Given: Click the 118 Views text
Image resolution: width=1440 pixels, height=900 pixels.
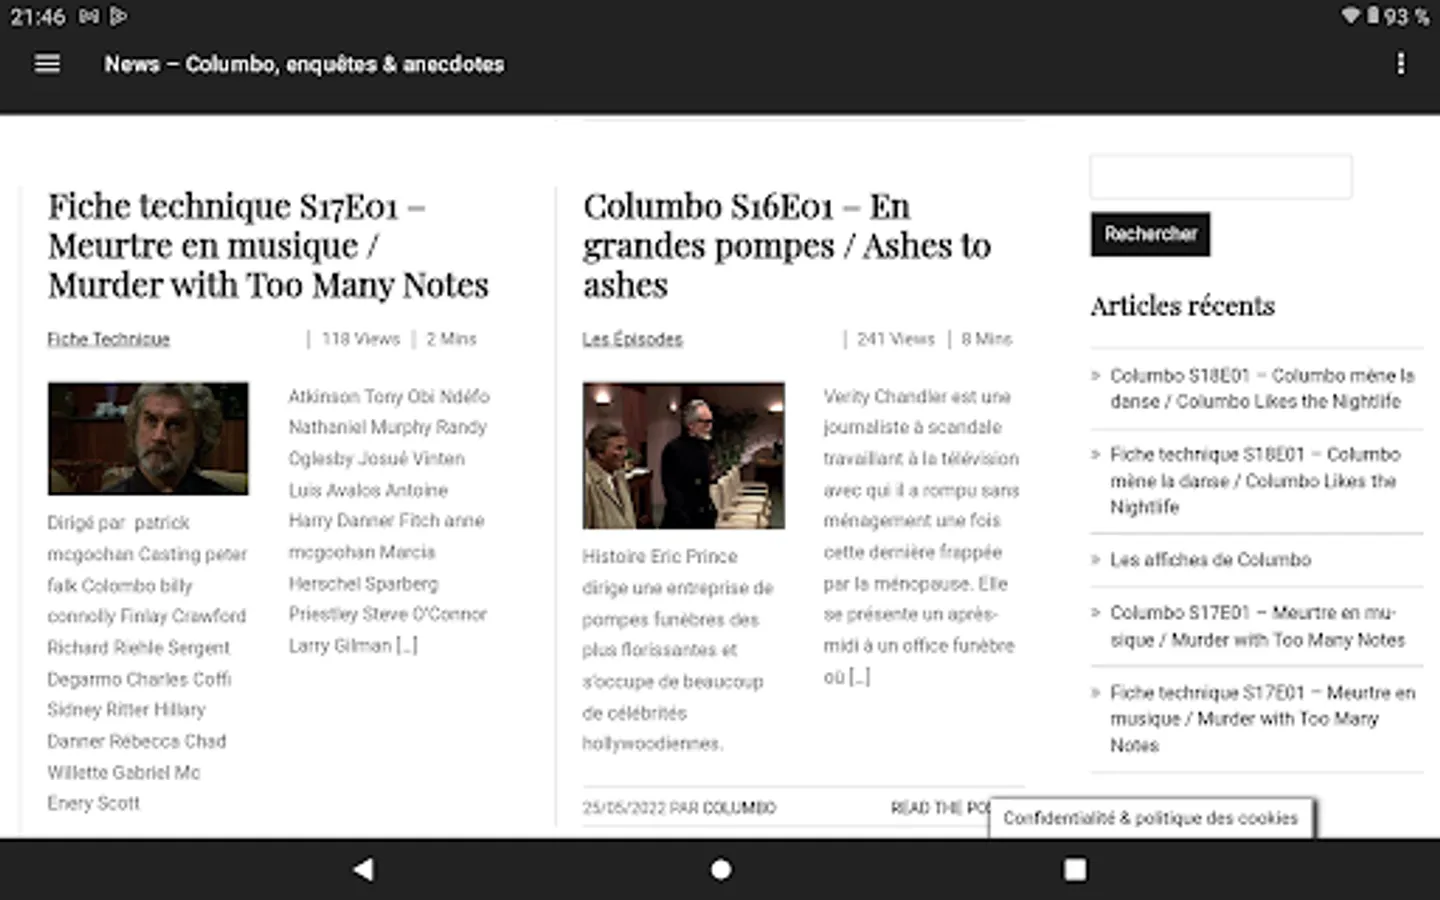Looking at the screenshot, I should (360, 339).
